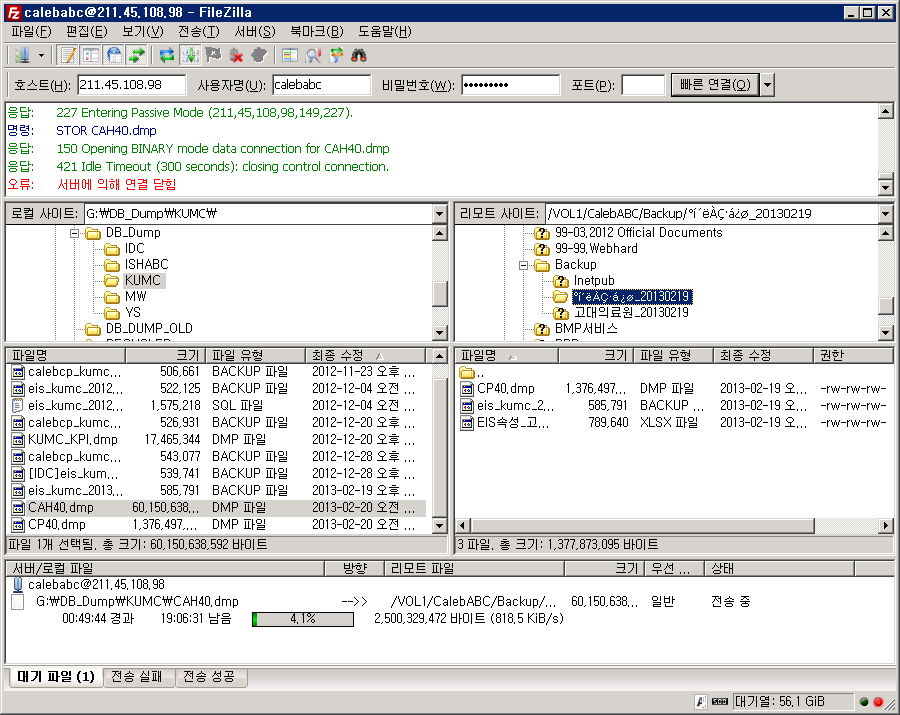This screenshot has height=715, width=900.
Task: Toggle the local directory tree view
Action: click(91, 55)
